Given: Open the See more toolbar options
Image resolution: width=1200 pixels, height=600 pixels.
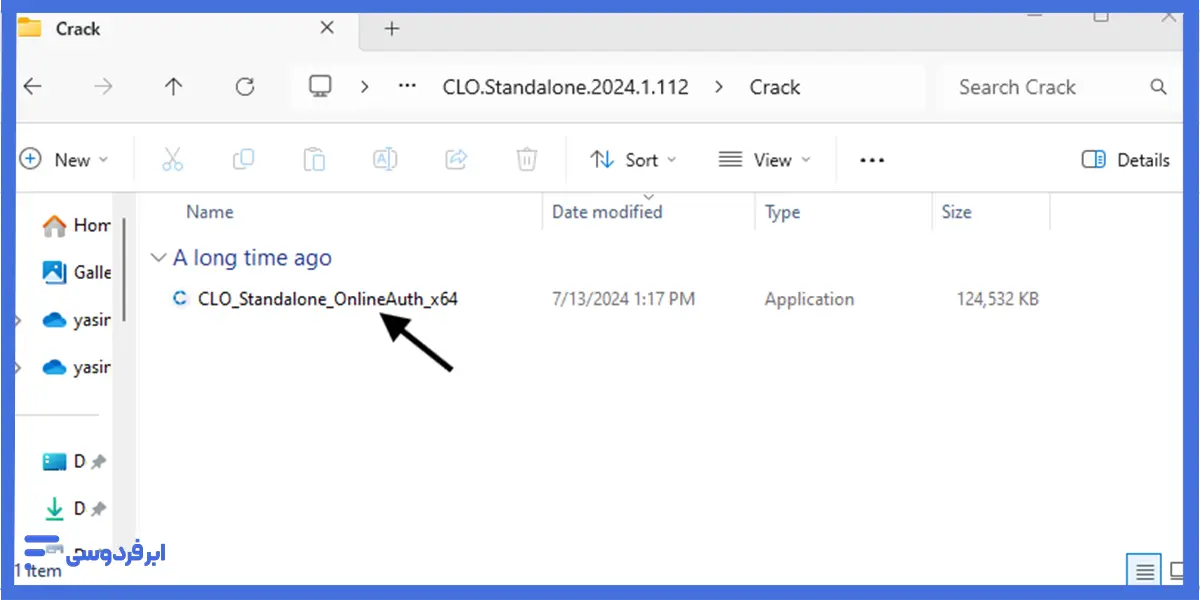Looking at the screenshot, I should point(872,160).
